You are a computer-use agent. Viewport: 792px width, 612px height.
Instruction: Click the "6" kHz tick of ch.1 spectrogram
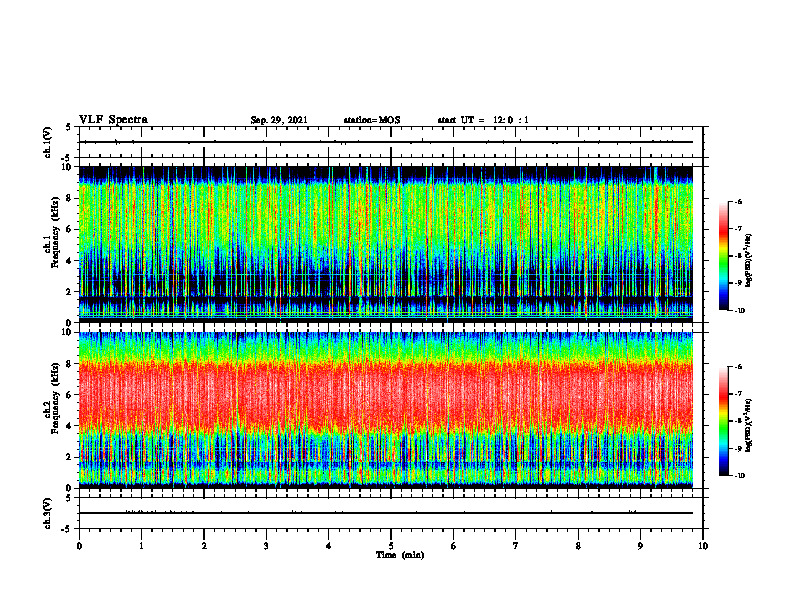click(x=70, y=229)
